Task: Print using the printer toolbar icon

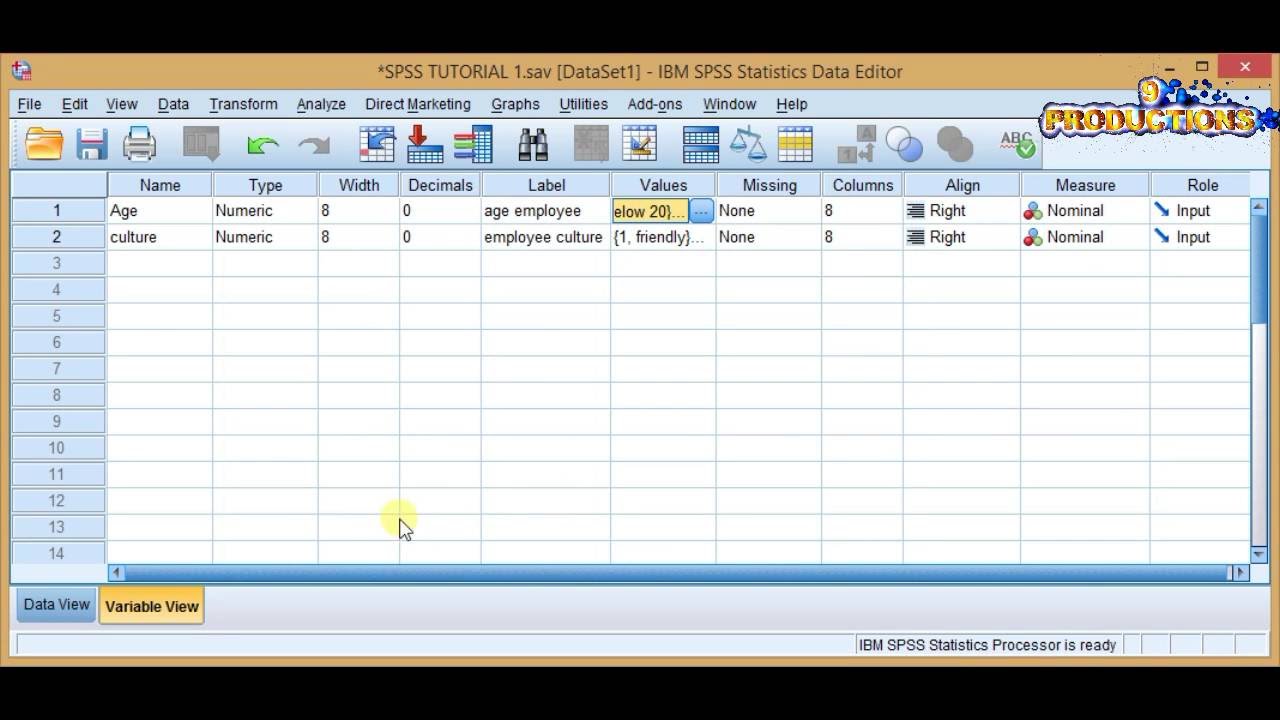Action: click(x=139, y=145)
